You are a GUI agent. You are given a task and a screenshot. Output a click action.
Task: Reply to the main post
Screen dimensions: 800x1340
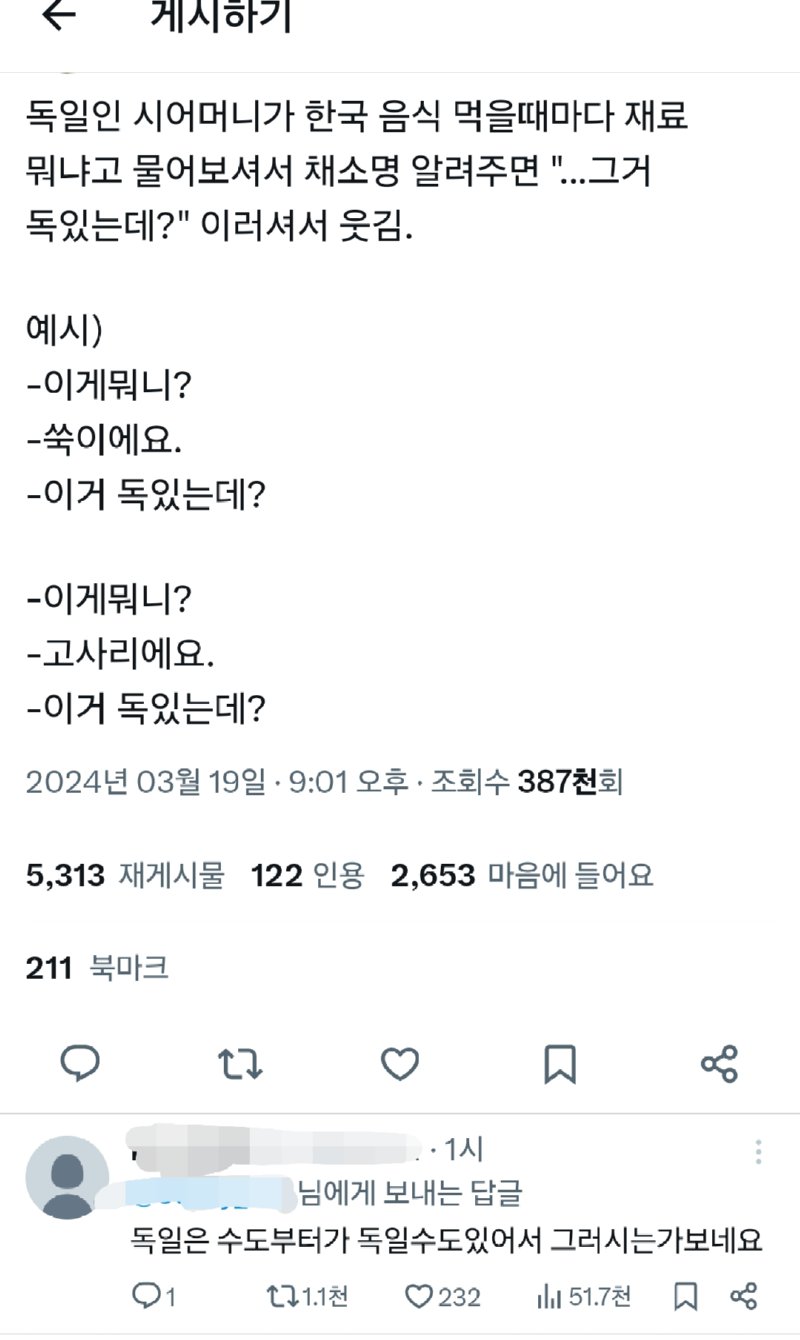[80, 1063]
